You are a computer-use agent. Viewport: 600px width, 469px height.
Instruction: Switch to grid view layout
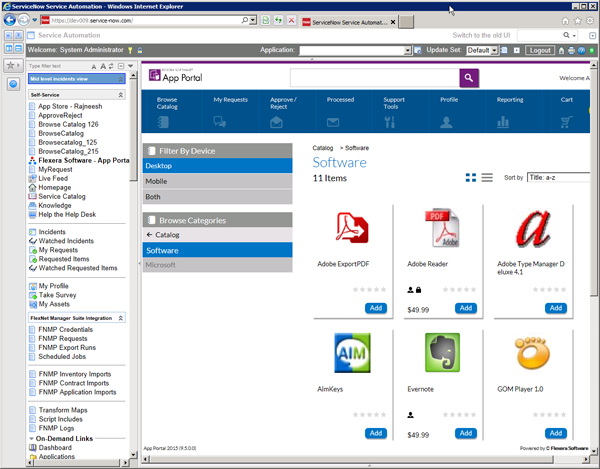pyautogui.click(x=471, y=178)
